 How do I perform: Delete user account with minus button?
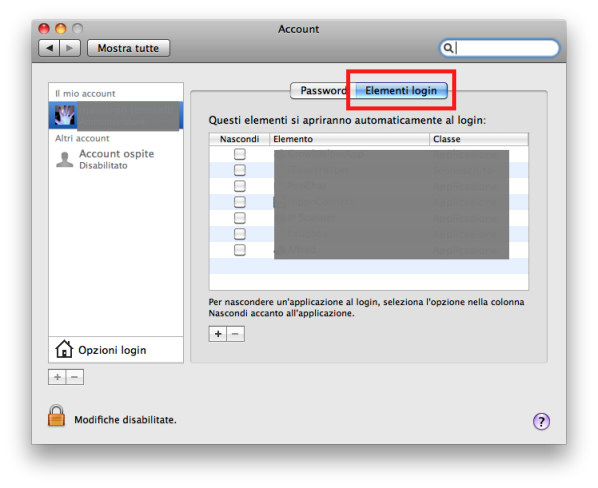pos(75,377)
